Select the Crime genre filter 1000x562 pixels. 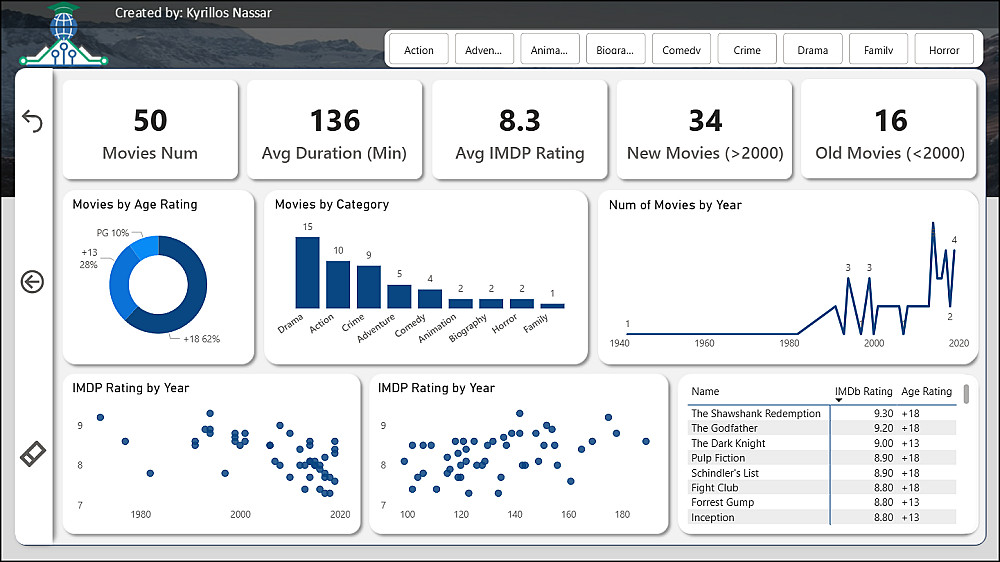(747, 50)
